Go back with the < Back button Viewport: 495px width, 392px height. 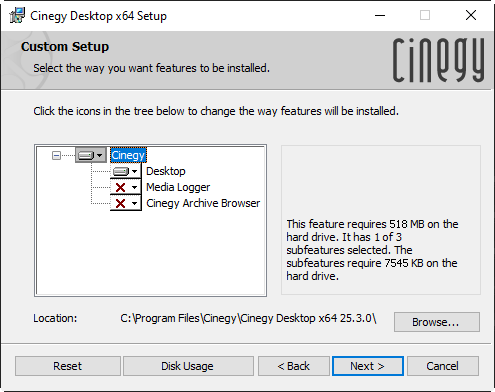point(294,366)
